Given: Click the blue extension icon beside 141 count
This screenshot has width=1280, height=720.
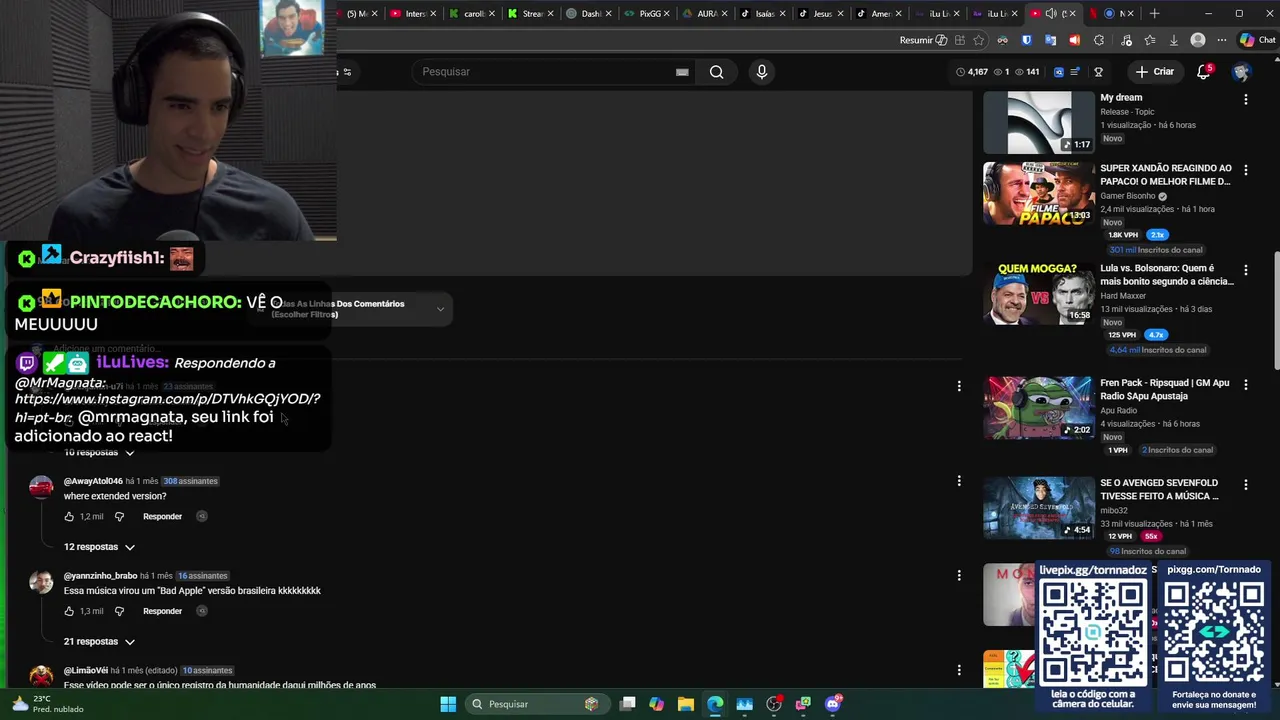Looking at the screenshot, I should (1059, 72).
